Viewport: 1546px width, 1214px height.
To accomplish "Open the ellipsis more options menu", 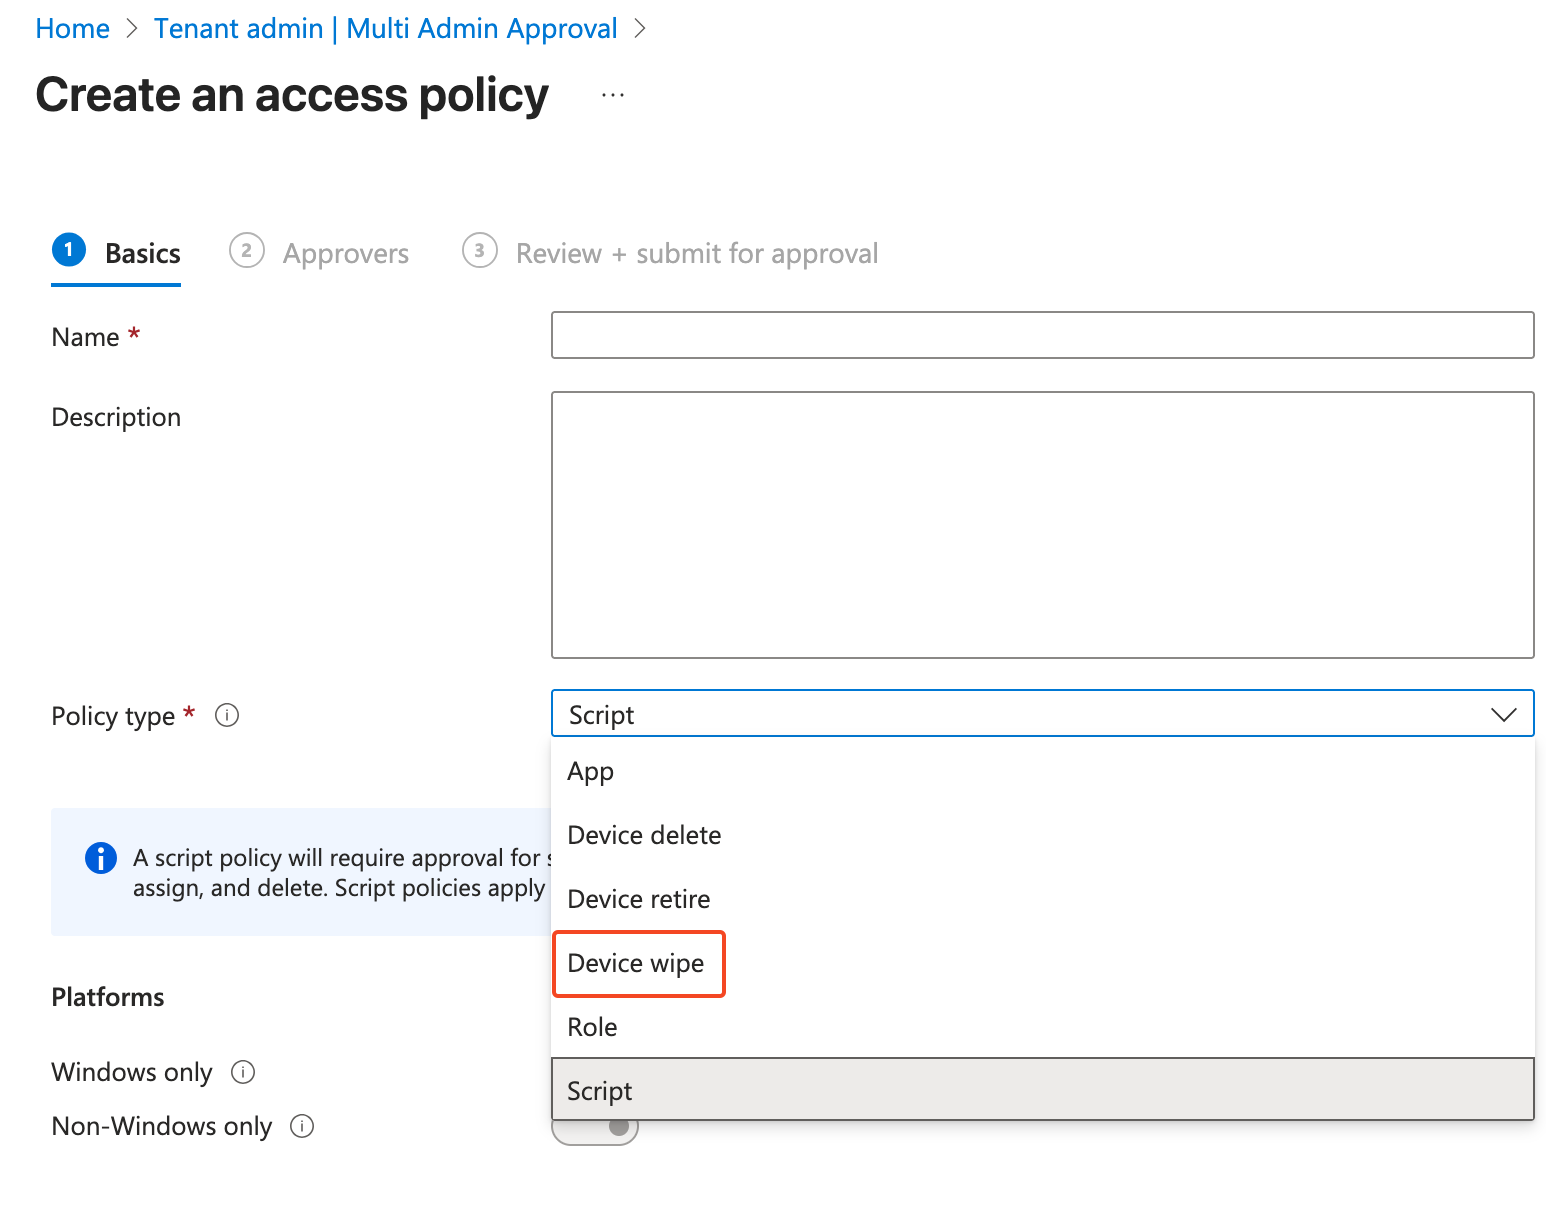I will tap(613, 96).
